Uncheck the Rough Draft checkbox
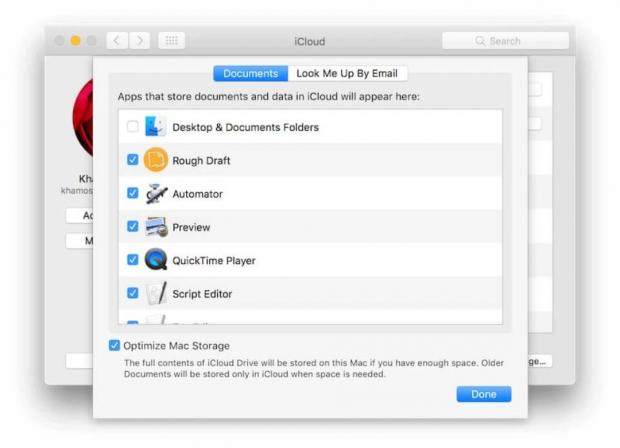The image size is (620, 448). 133,160
